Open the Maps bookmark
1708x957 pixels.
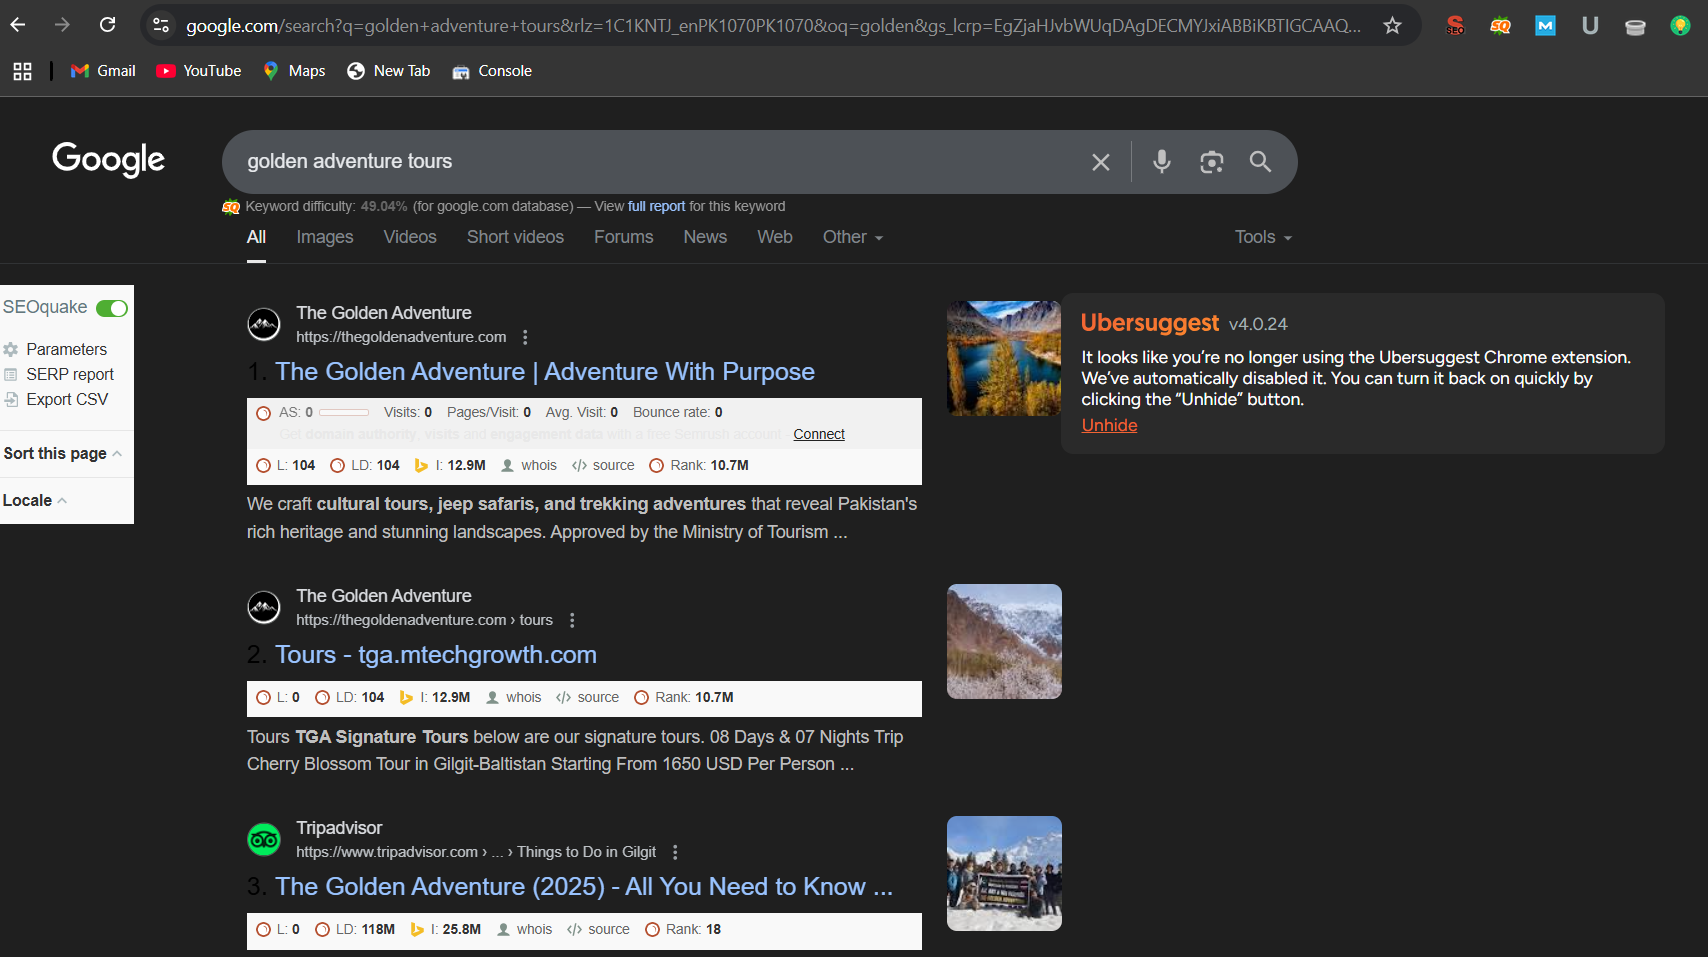tap(294, 71)
